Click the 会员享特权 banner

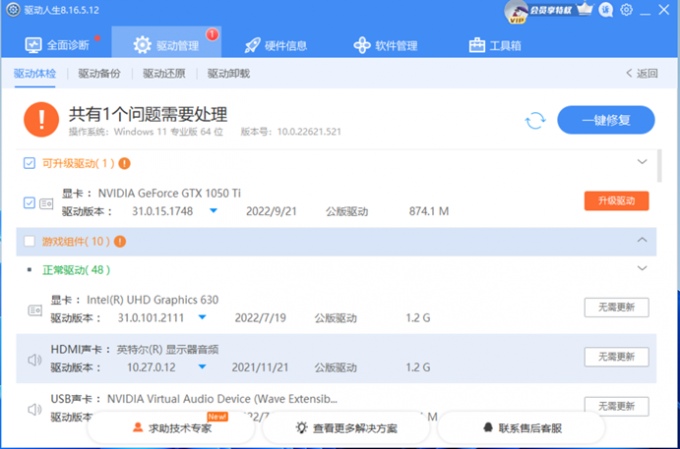click(x=552, y=10)
